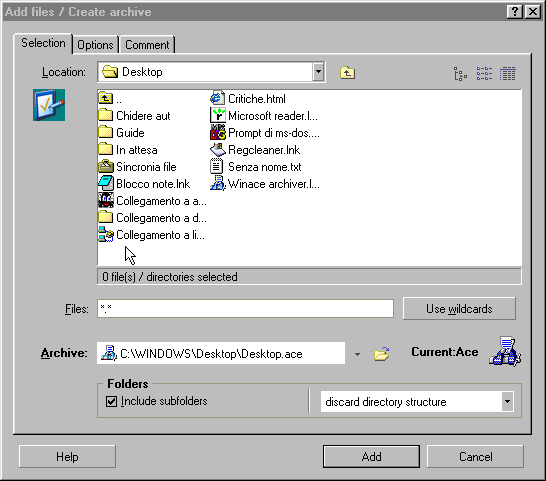Open the Location dropdown list
This screenshot has height=481, width=546.
[318, 72]
